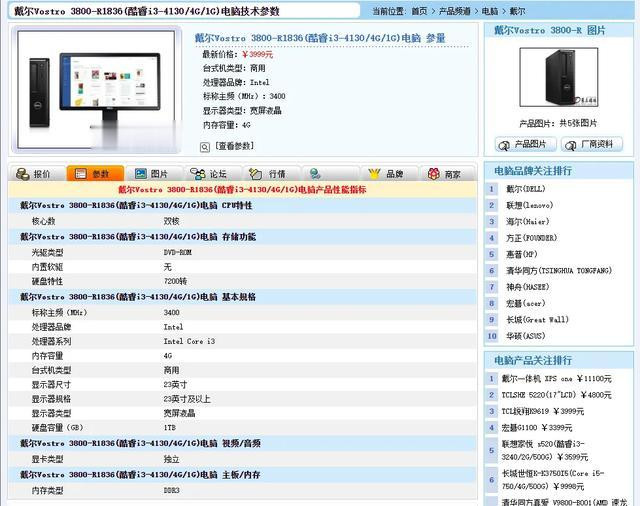The image size is (640, 506).
Task: Click the coins icon on 报价 tab
Action: tap(22, 174)
